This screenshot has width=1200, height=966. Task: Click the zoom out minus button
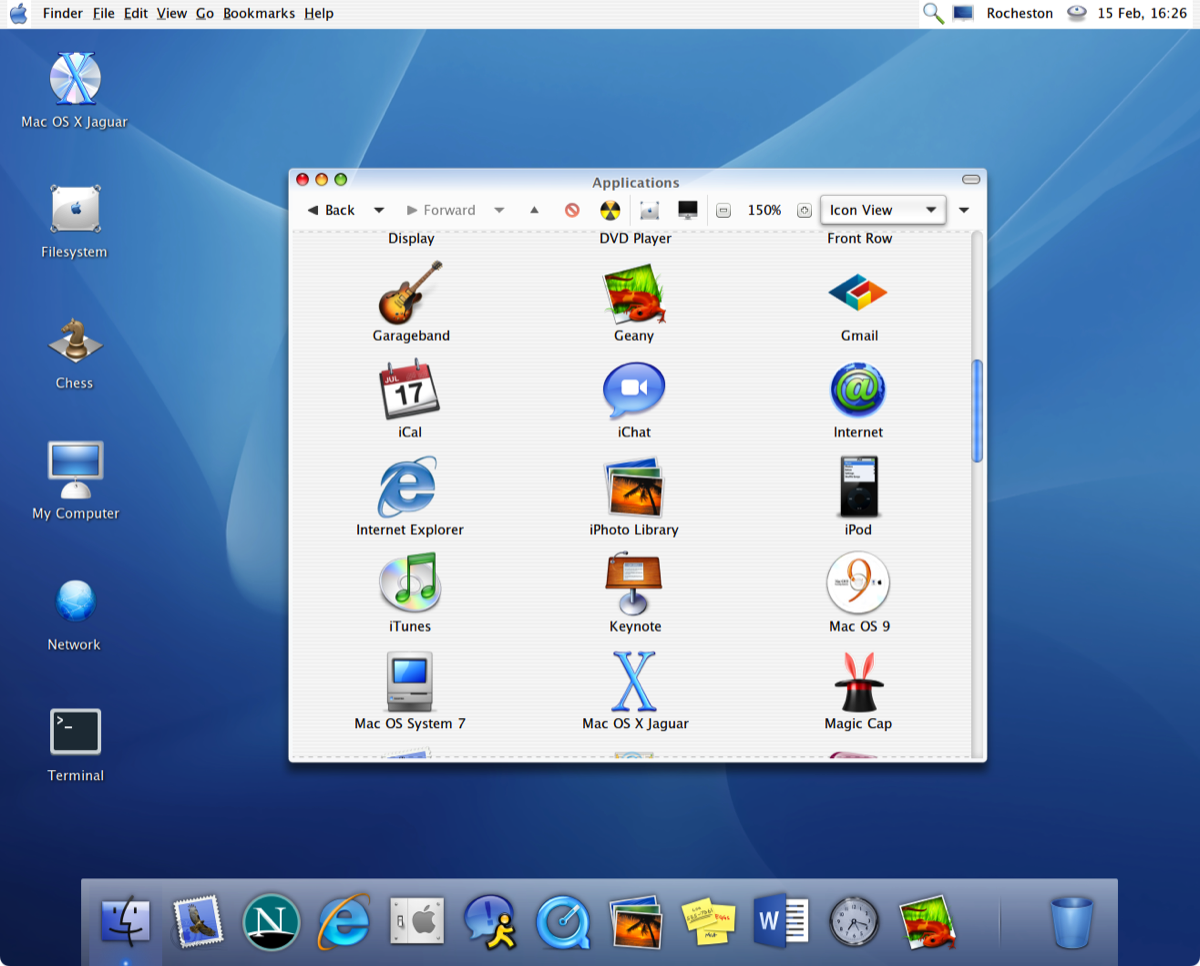(724, 210)
